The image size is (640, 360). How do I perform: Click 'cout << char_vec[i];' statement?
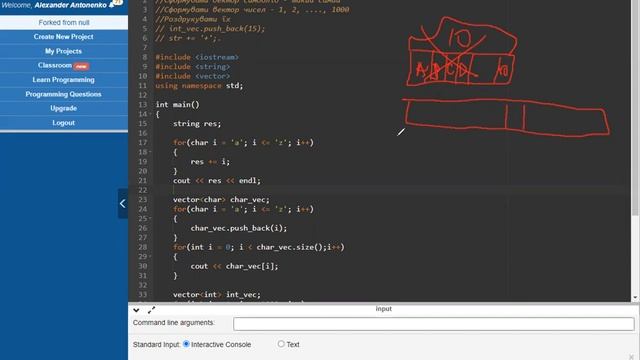234,266
